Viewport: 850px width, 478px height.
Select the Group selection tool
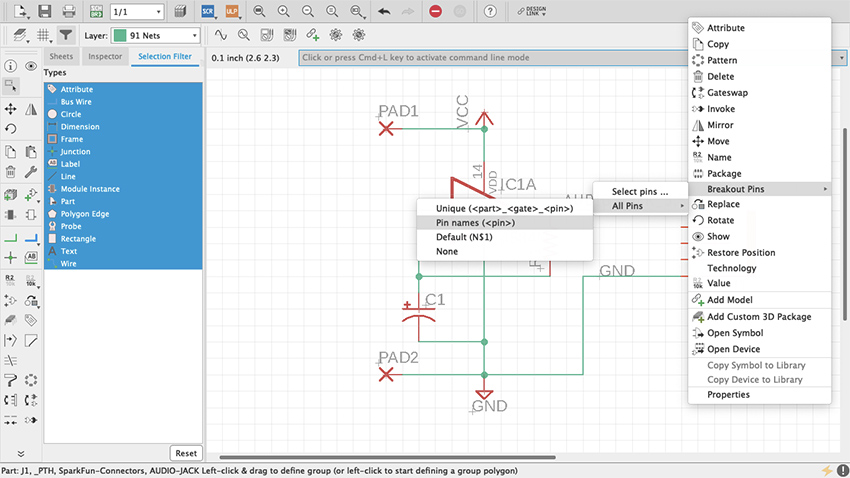tap(10, 86)
